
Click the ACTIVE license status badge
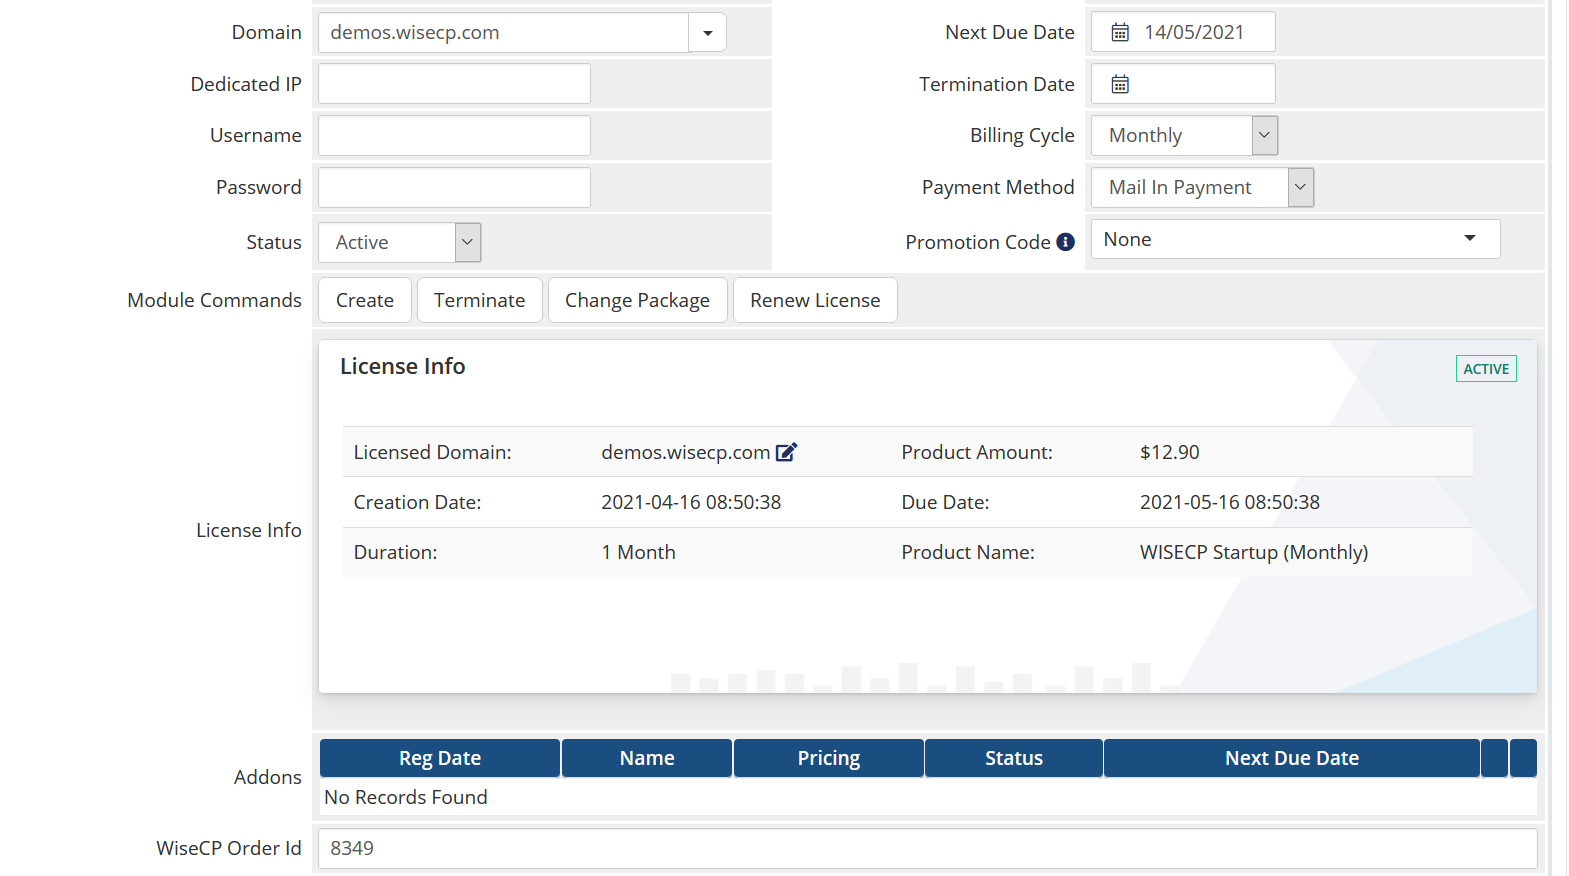point(1486,369)
